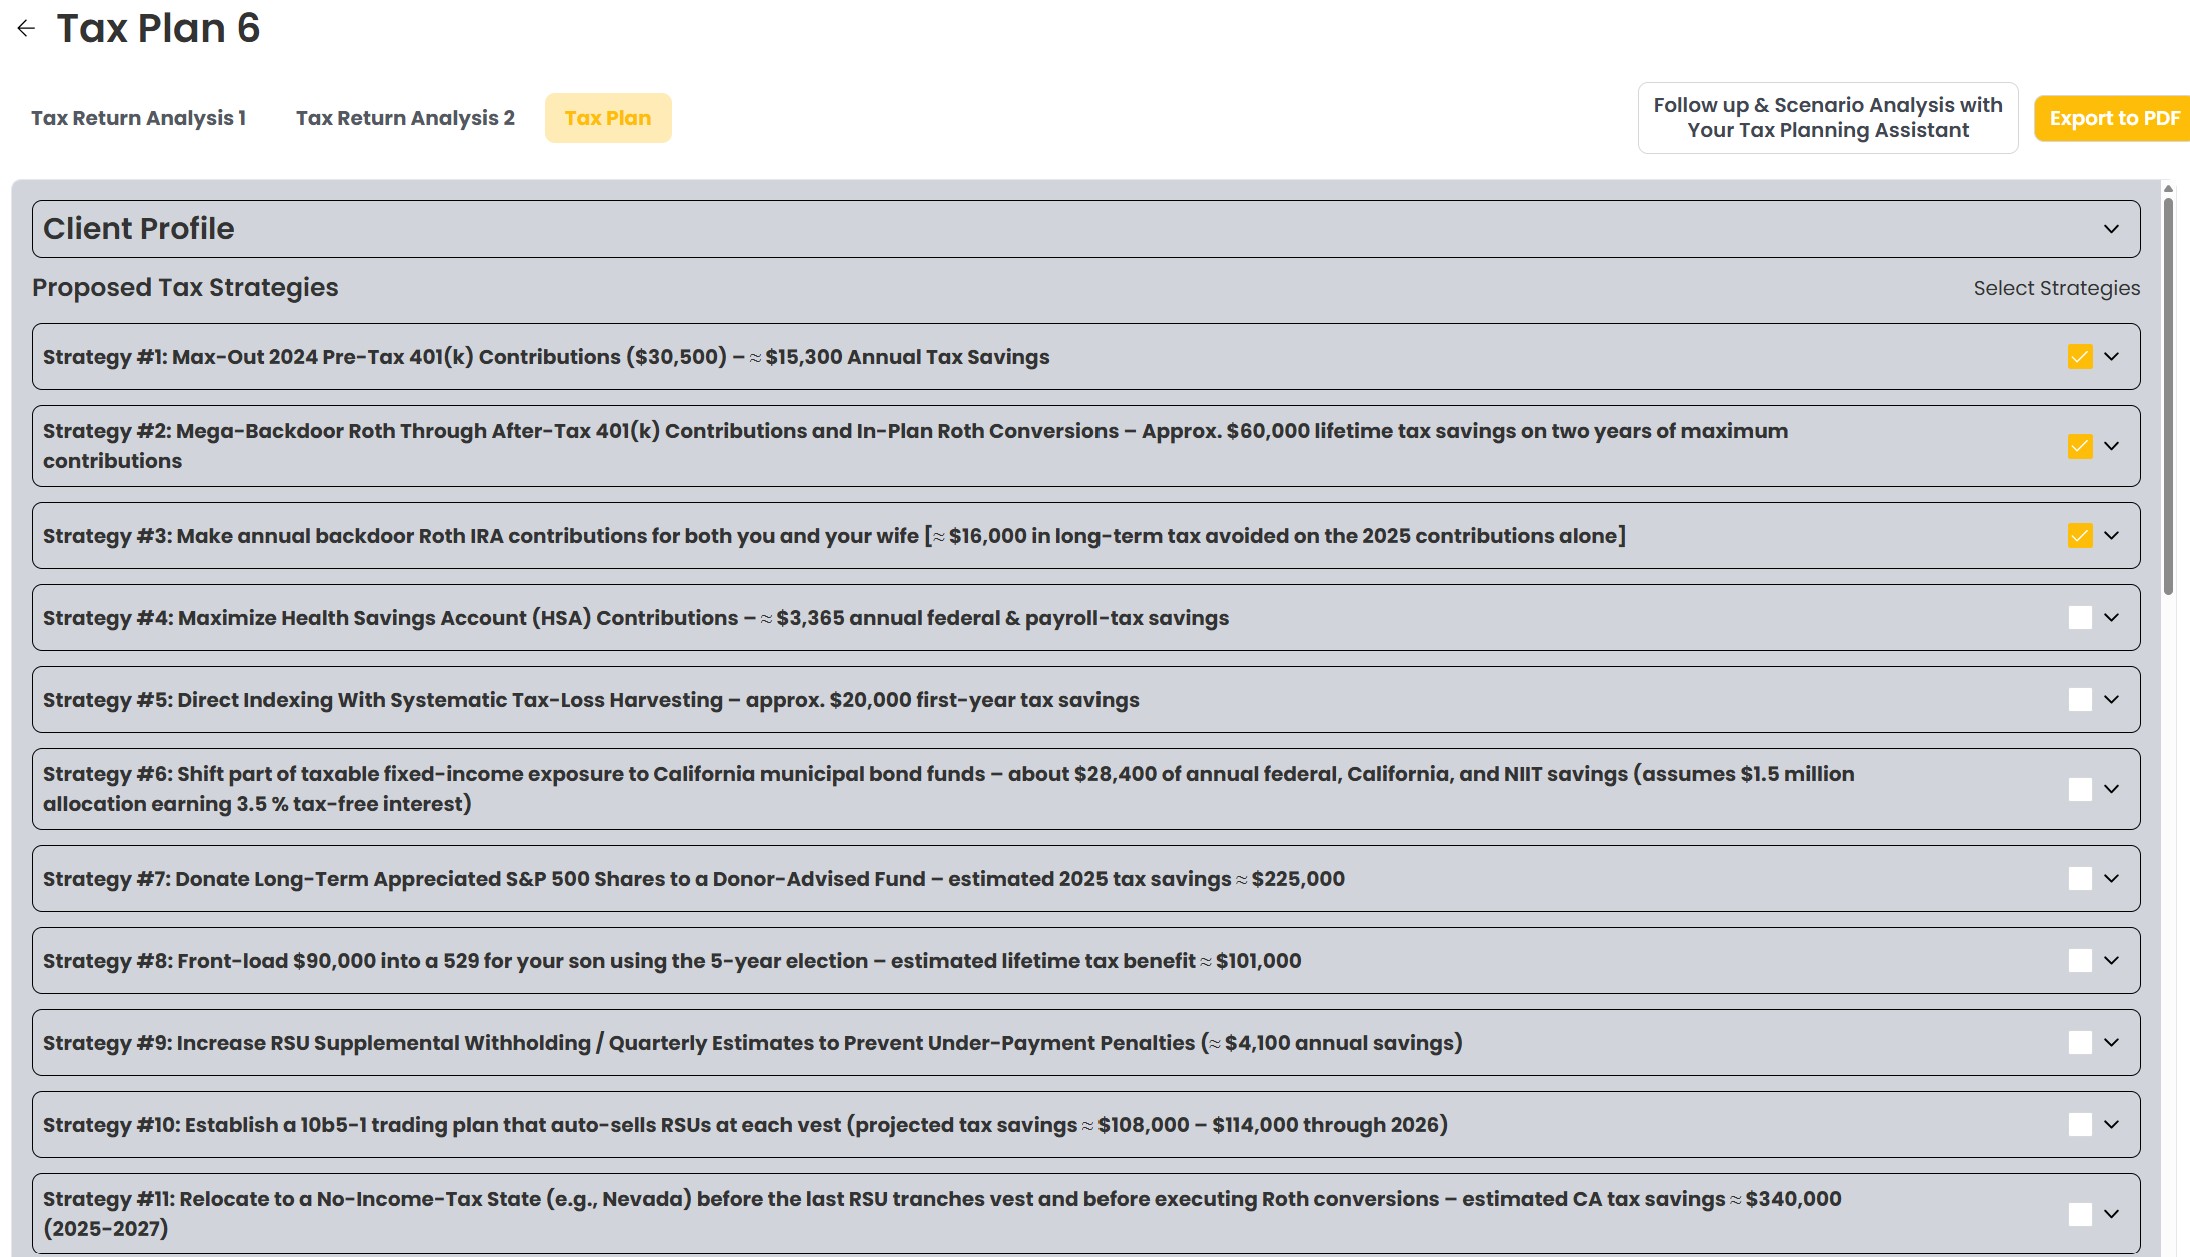Expand Strategy #11 relocation chevron

2111,1214
